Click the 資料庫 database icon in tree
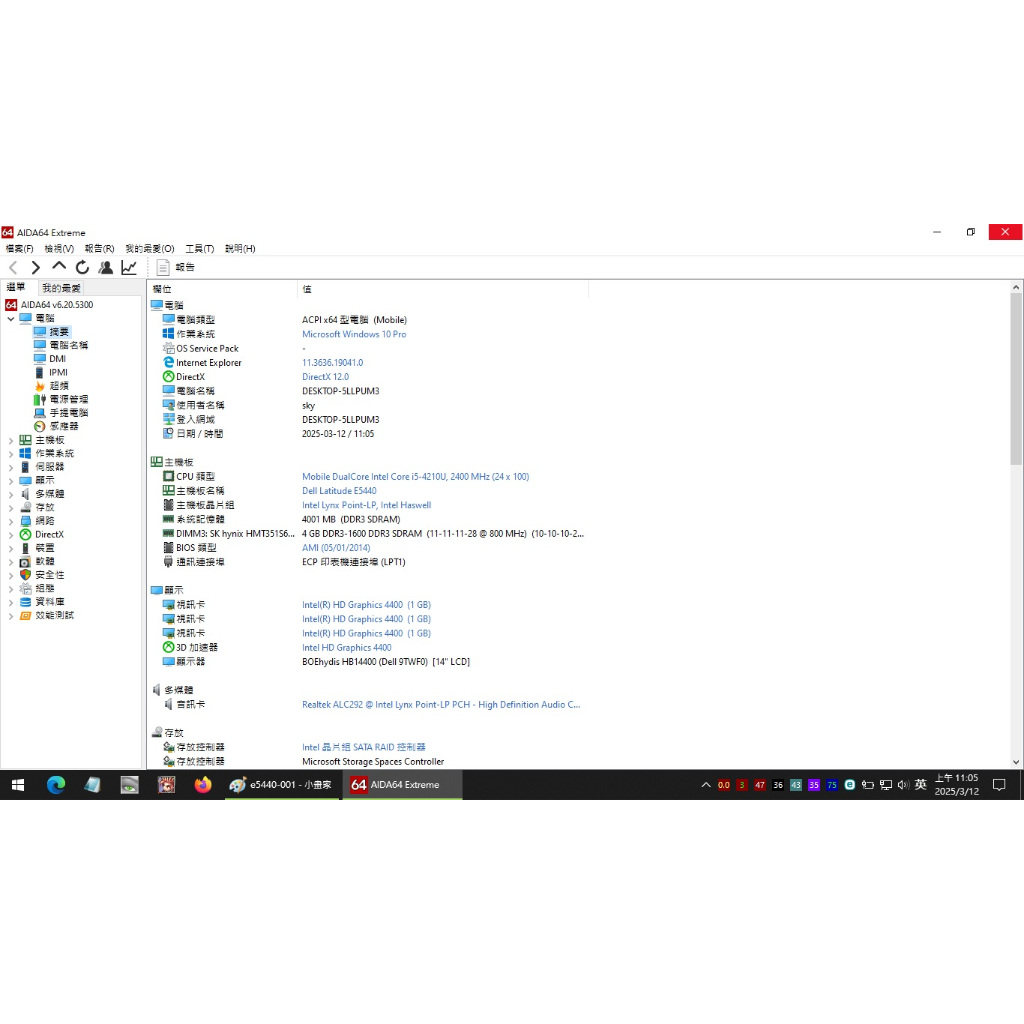 click(x=25, y=603)
